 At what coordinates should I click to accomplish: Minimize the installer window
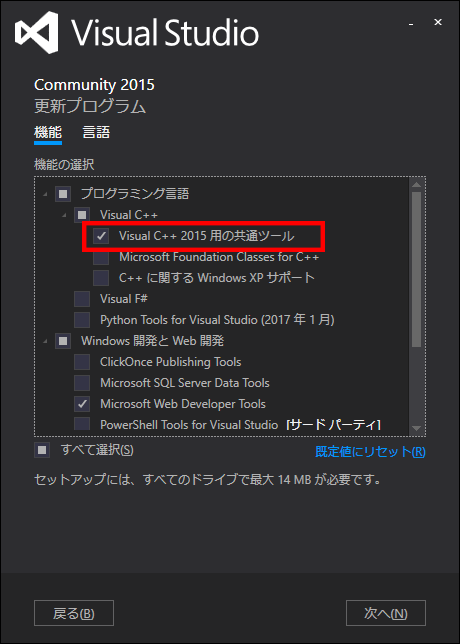click(411, 24)
